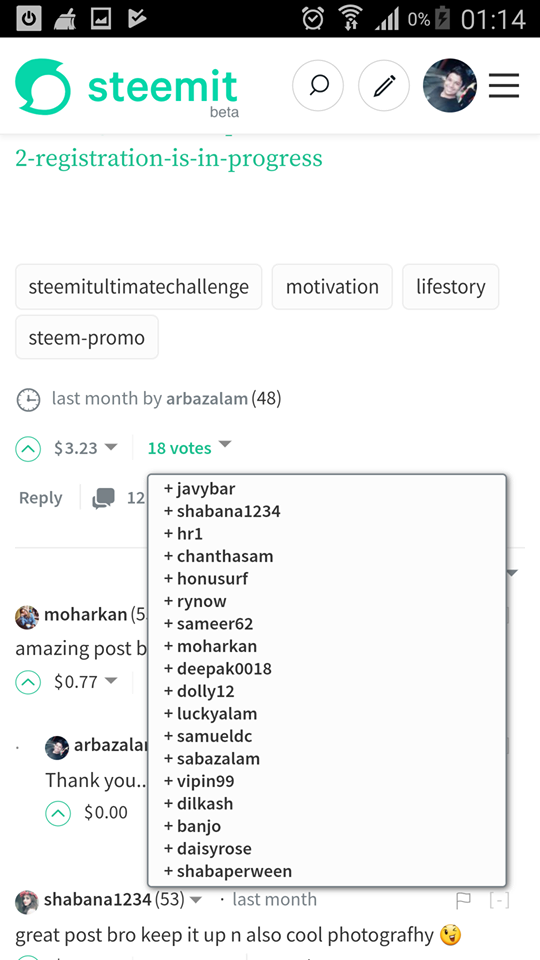Select voter javybar in votes list

pyautogui.click(x=200, y=489)
